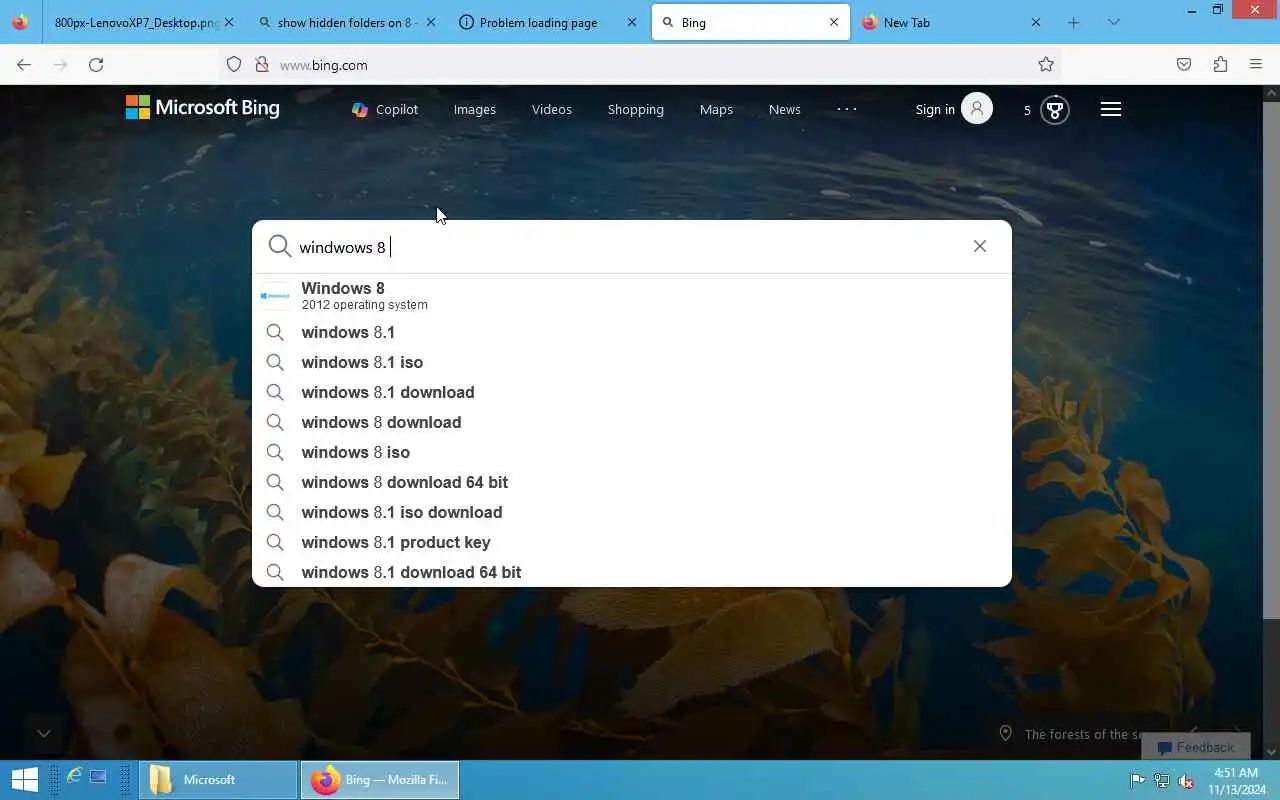Screen dimensions: 1280x800
Task: Click the Windows 8 suggestion thumbnail
Action: tap(275, 296)
